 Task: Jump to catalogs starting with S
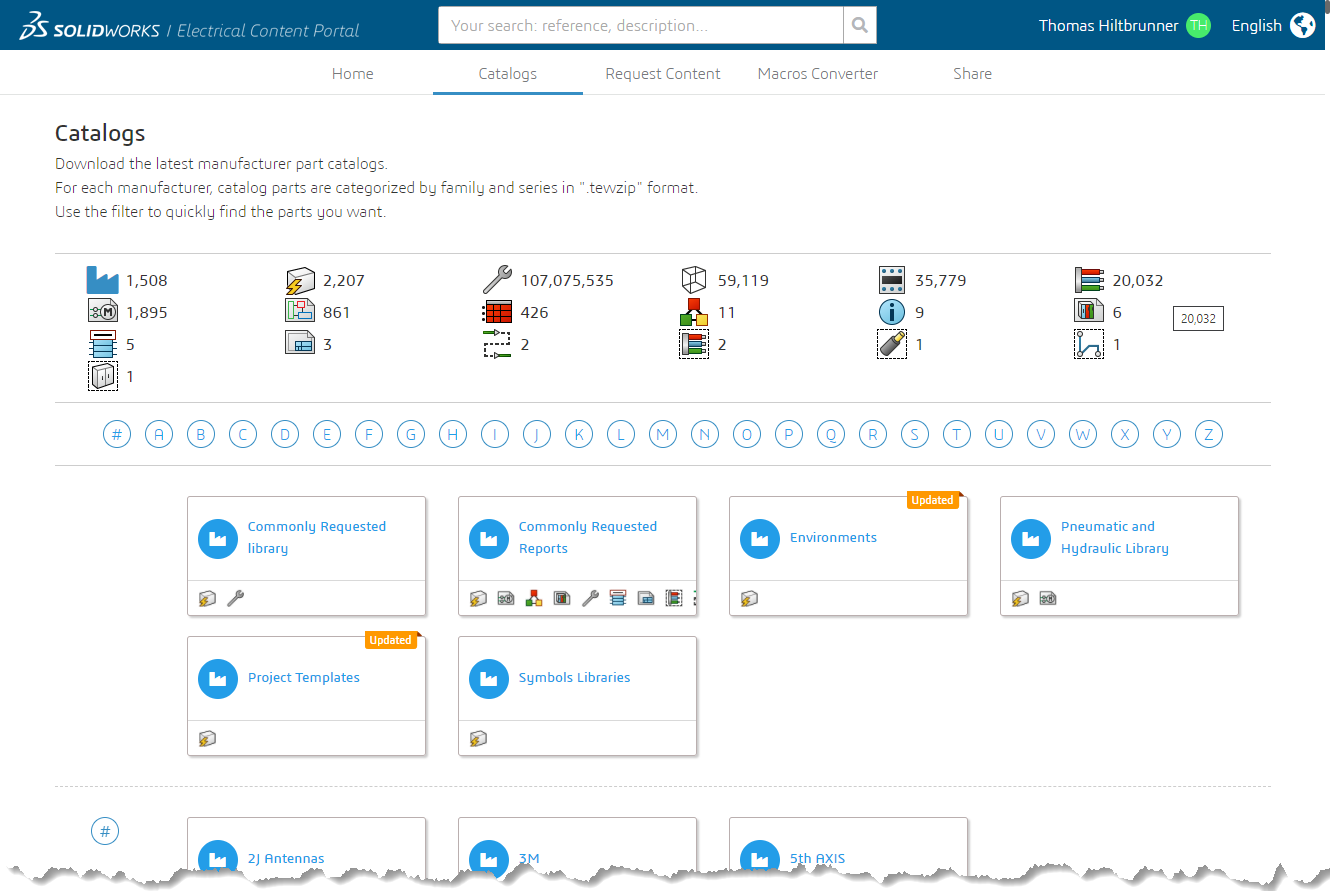click(915, 434)
